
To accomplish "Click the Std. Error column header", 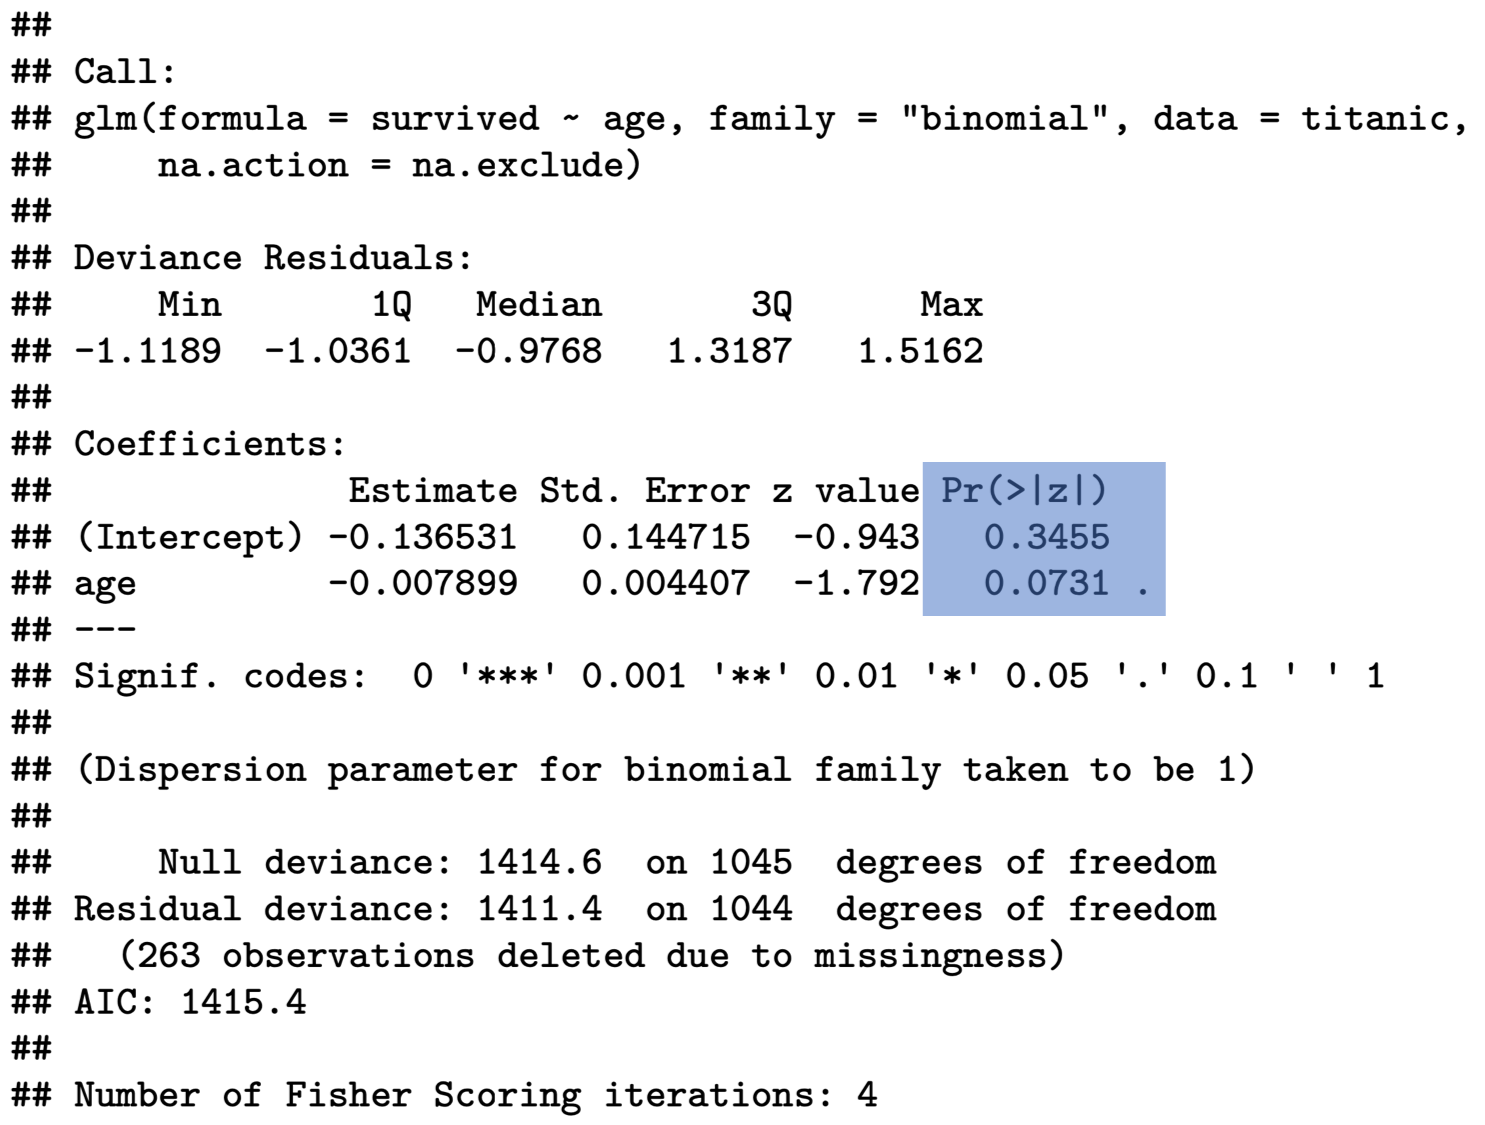I will pos(644,491).
